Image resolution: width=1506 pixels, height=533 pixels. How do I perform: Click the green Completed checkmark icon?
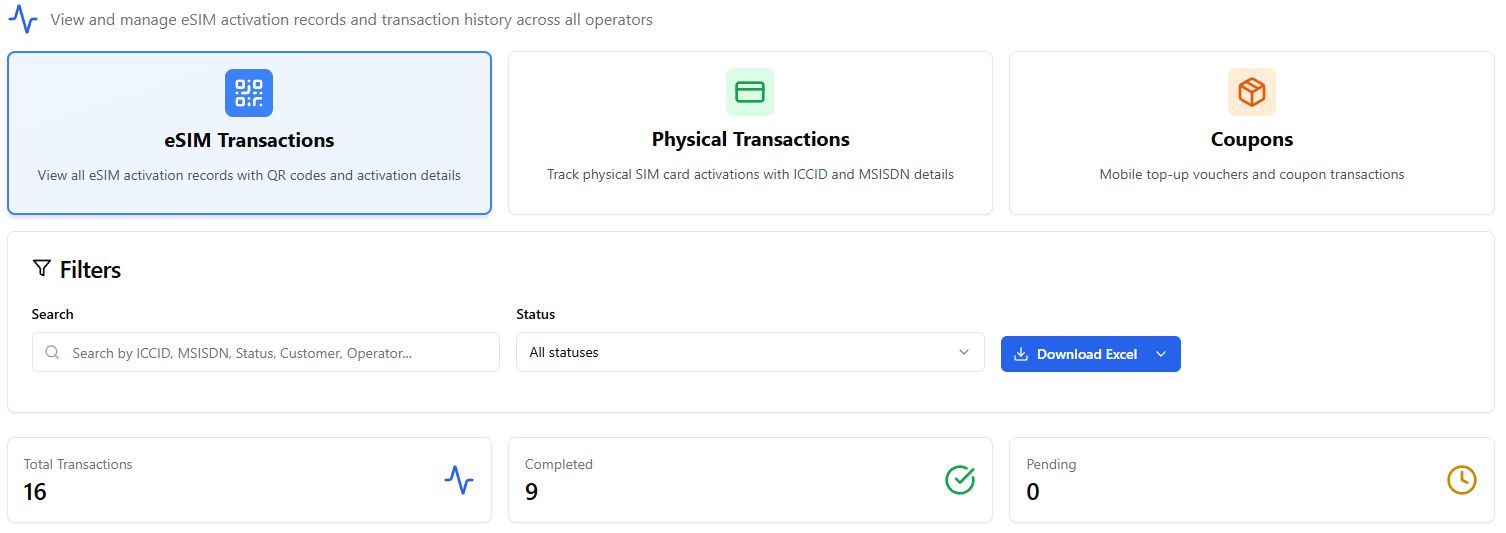point(960,480)
